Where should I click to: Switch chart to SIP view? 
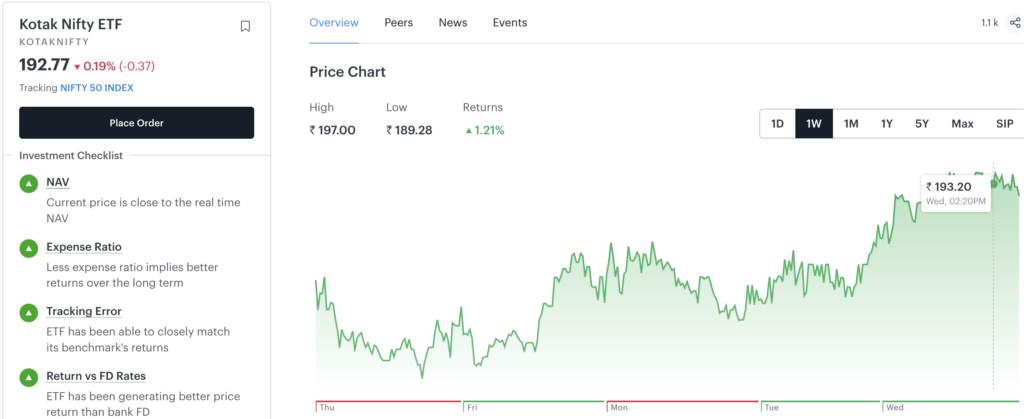[1004, 123]
